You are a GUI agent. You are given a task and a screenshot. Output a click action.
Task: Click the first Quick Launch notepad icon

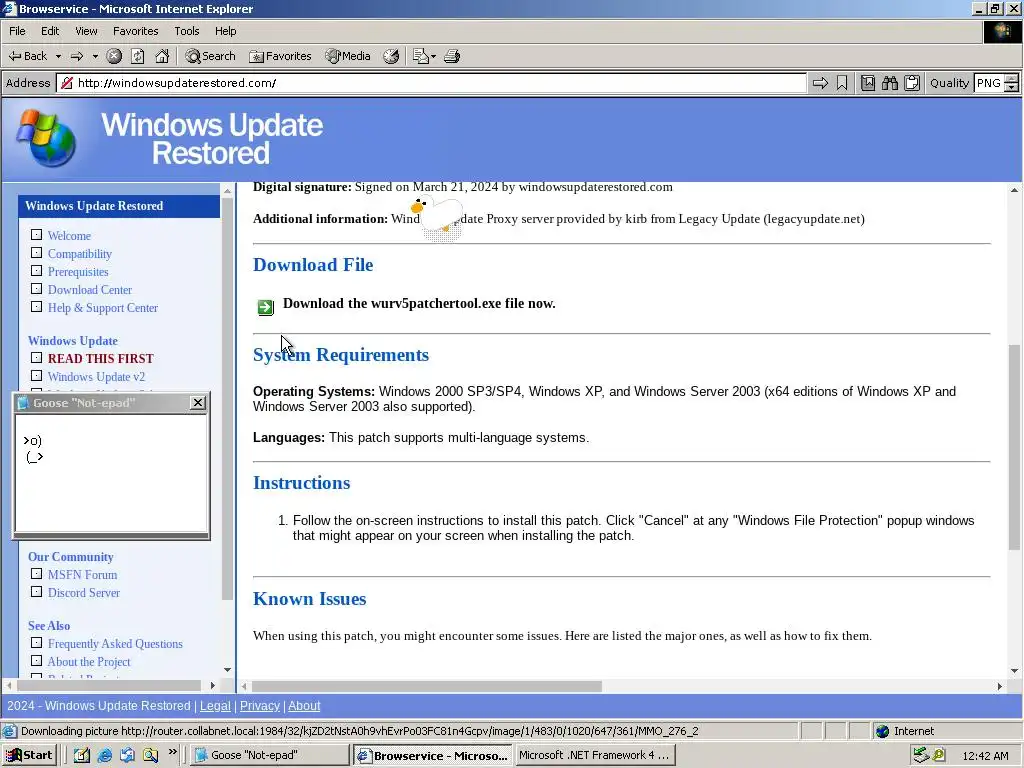point(82,756)
